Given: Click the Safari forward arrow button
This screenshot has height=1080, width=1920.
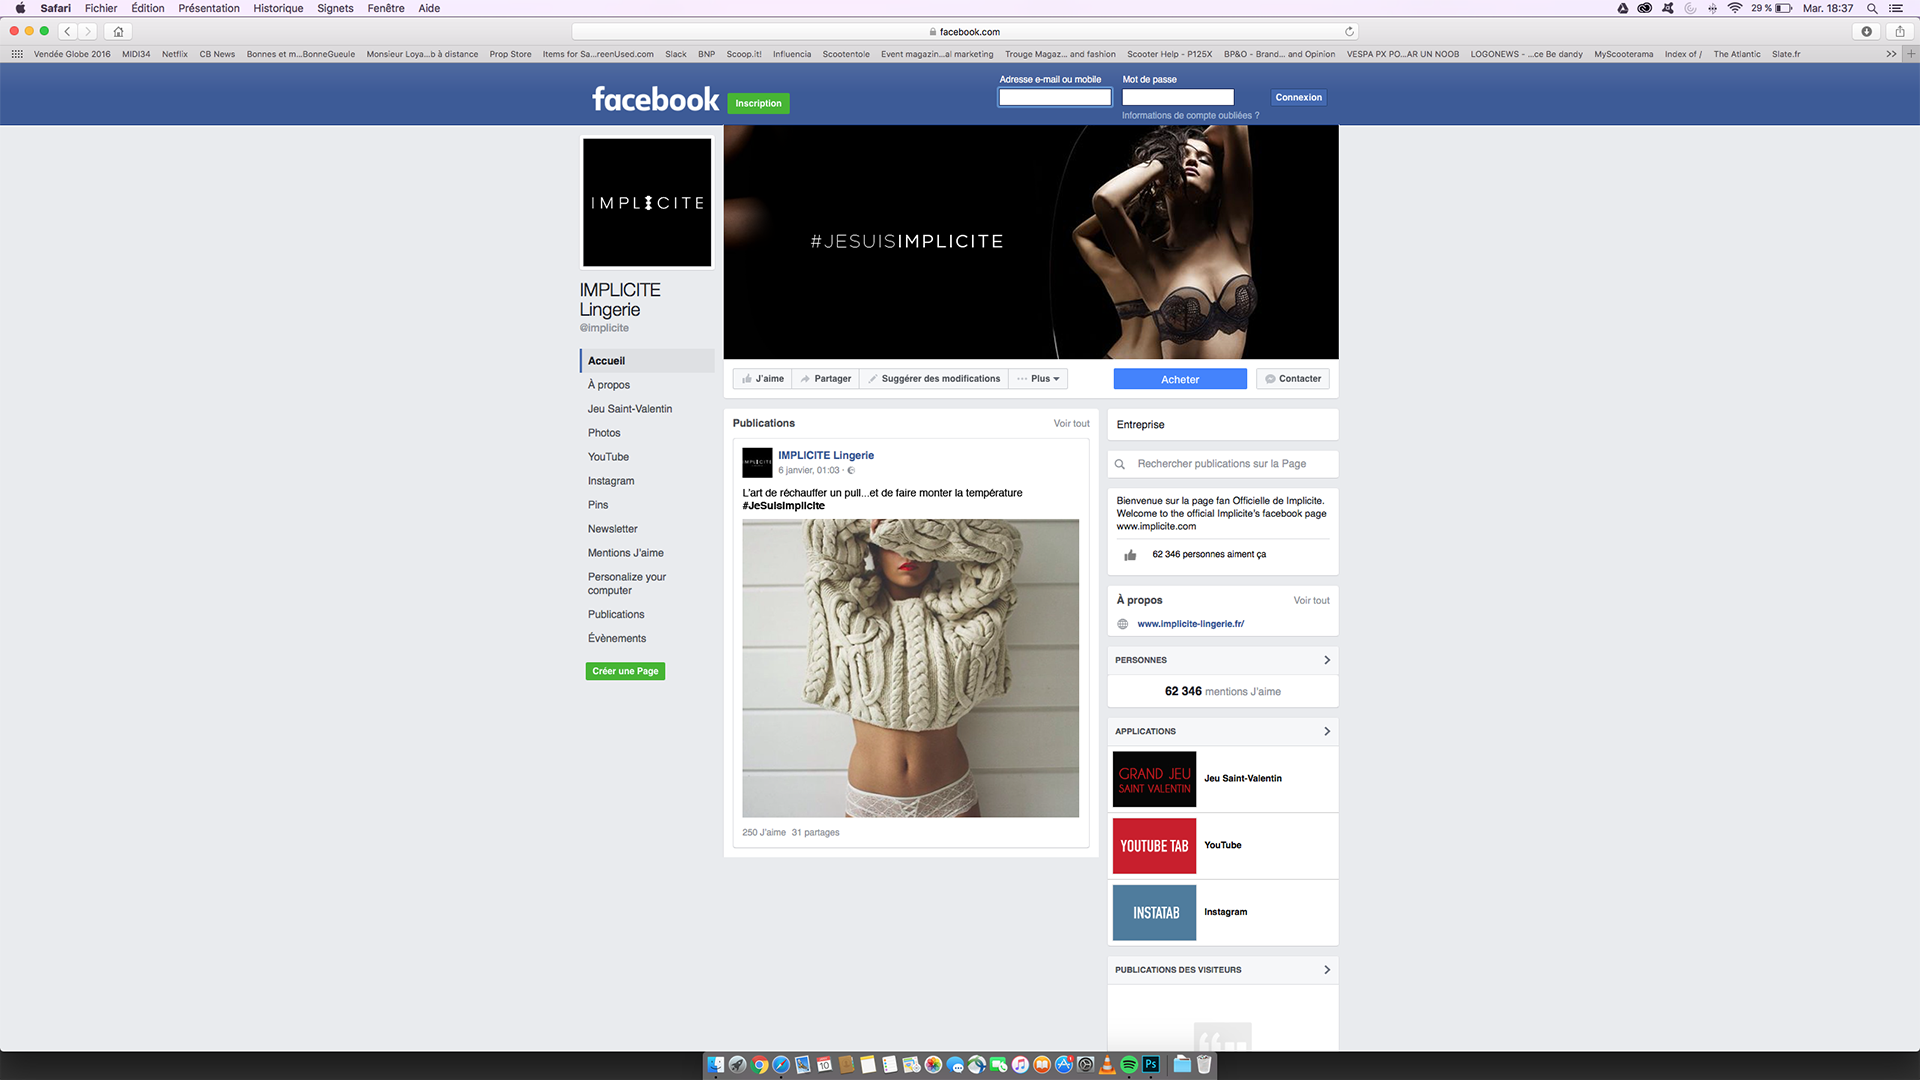Looking at the screenshot, I should 88,31.
